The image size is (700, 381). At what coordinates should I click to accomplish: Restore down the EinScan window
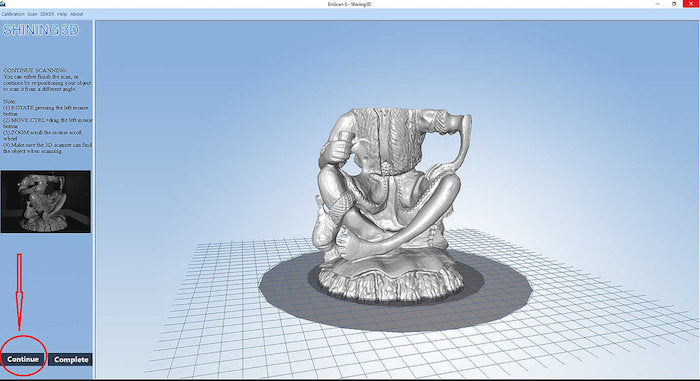tap(674, 4)
